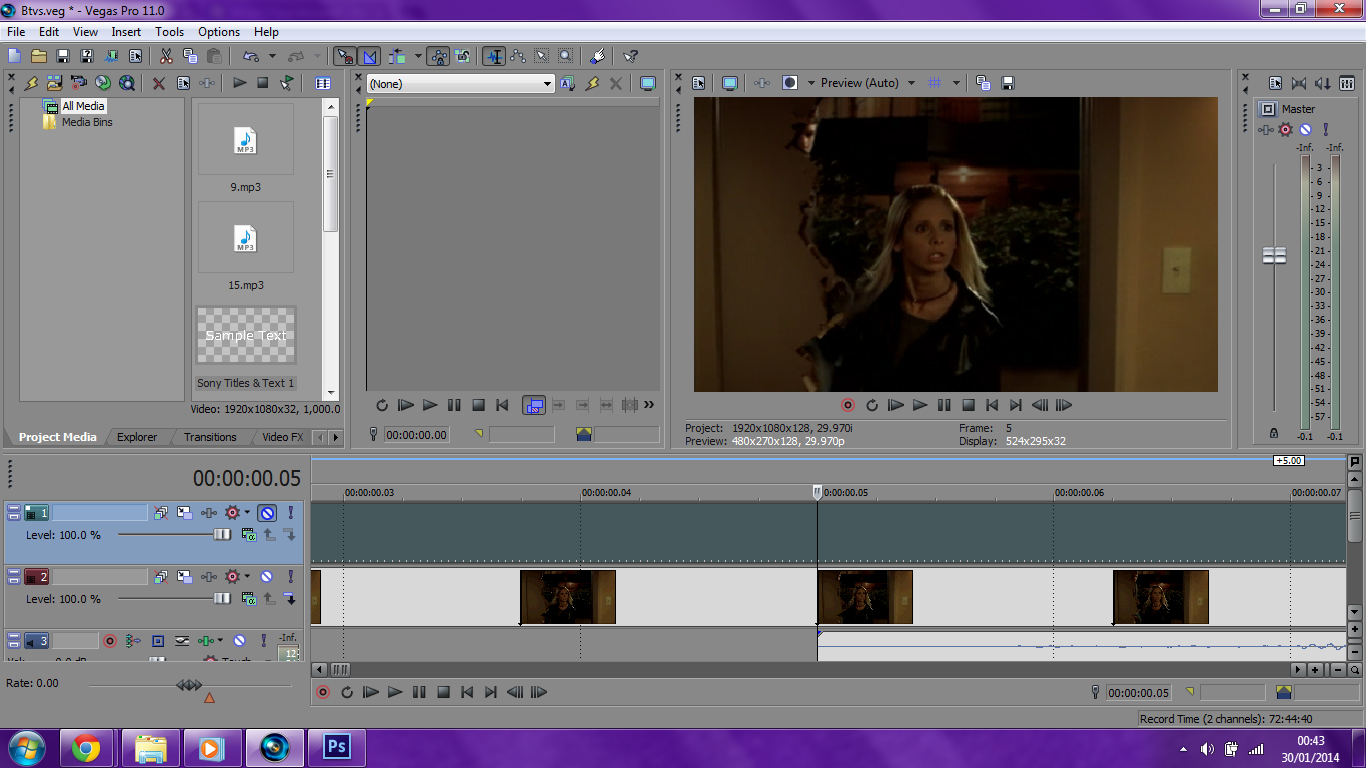Zoom in timeline with plus button

tap(1315, 670)
